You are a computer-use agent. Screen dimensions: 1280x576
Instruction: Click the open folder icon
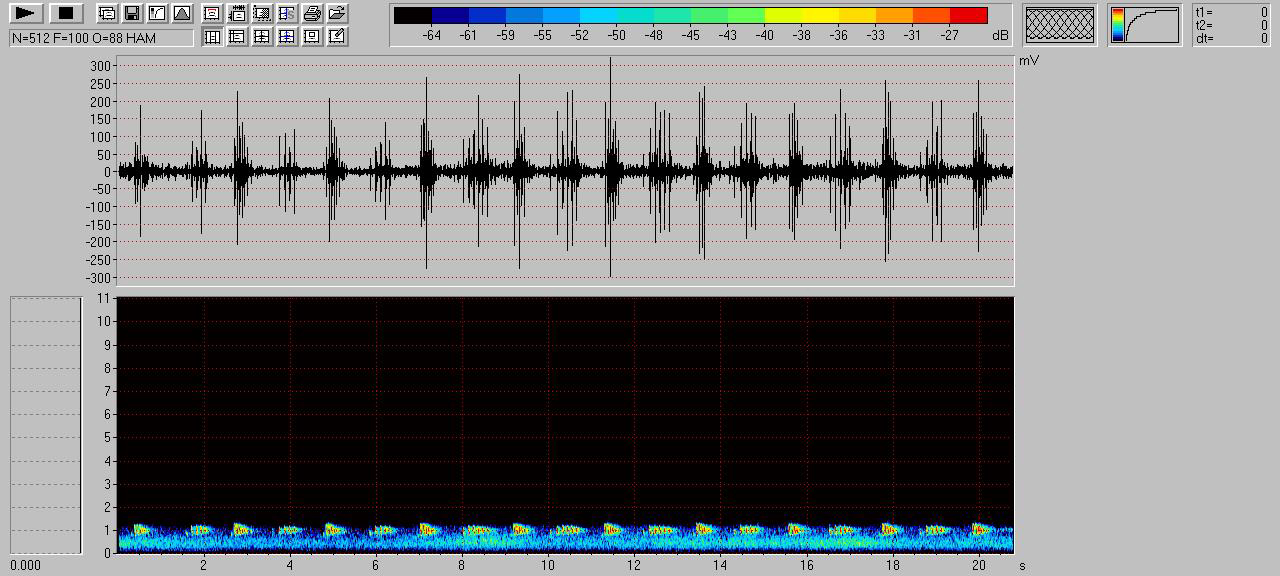[x=337, y=14]
